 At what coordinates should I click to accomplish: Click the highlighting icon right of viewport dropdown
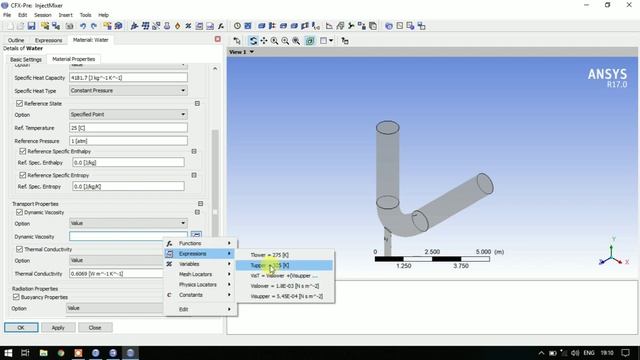(345, 41)
